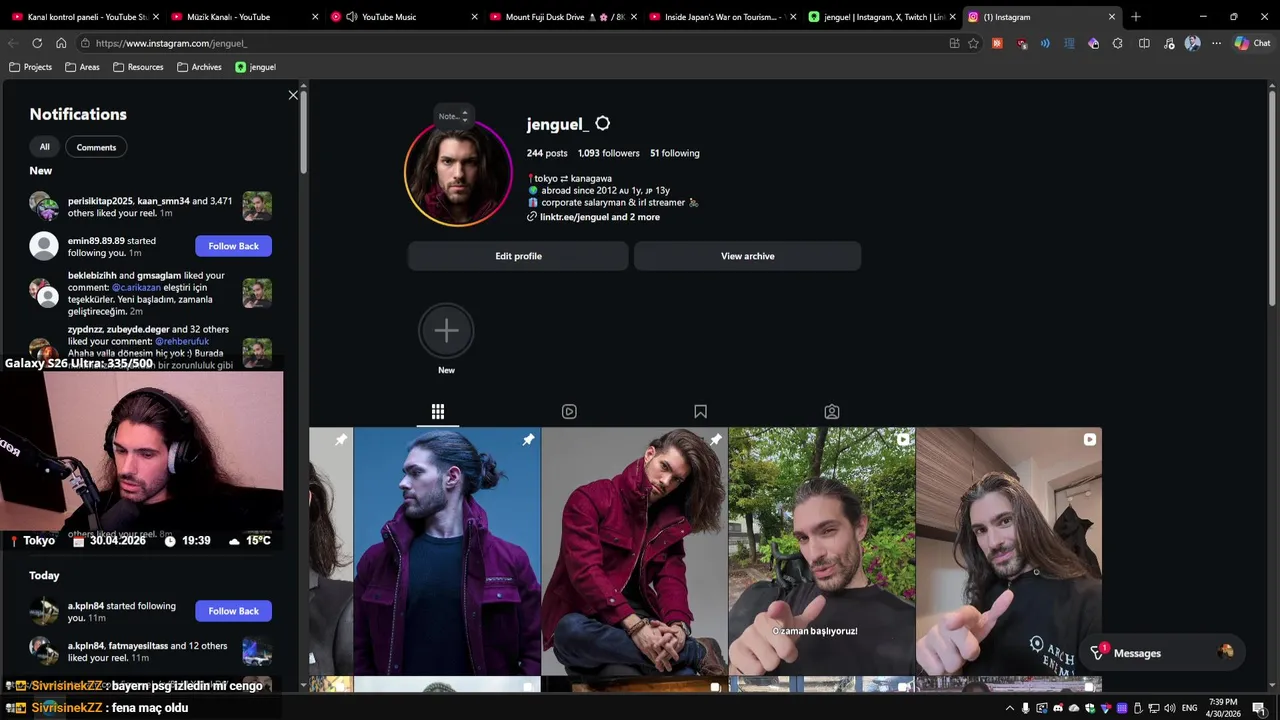Open the Windows notification center icon
The height and width of the screenshot is (720, 1280).
pyautogui.click(x=1259, y=708)
